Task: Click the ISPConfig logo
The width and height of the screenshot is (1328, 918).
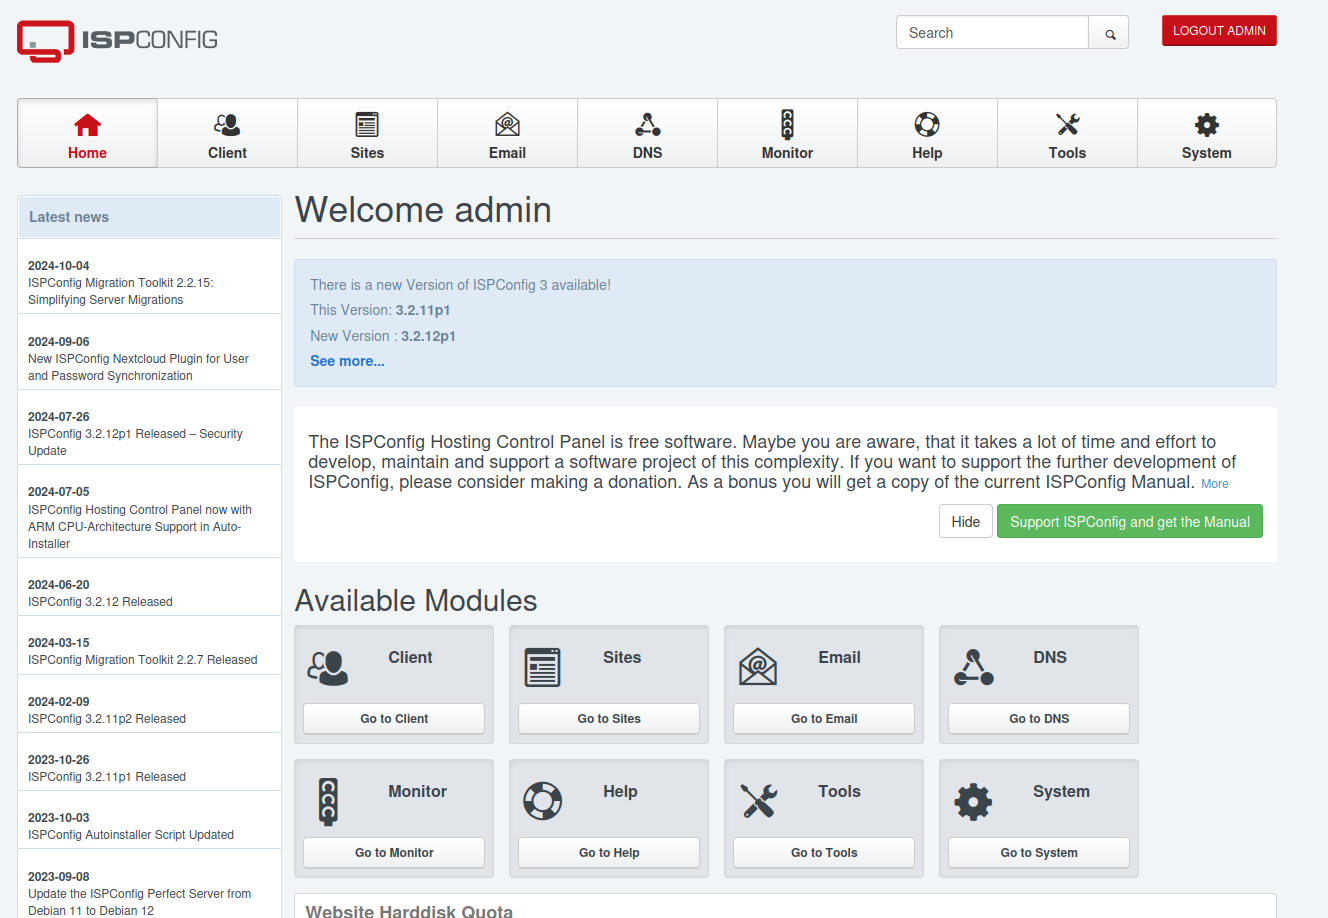Action: coord(117,41)
